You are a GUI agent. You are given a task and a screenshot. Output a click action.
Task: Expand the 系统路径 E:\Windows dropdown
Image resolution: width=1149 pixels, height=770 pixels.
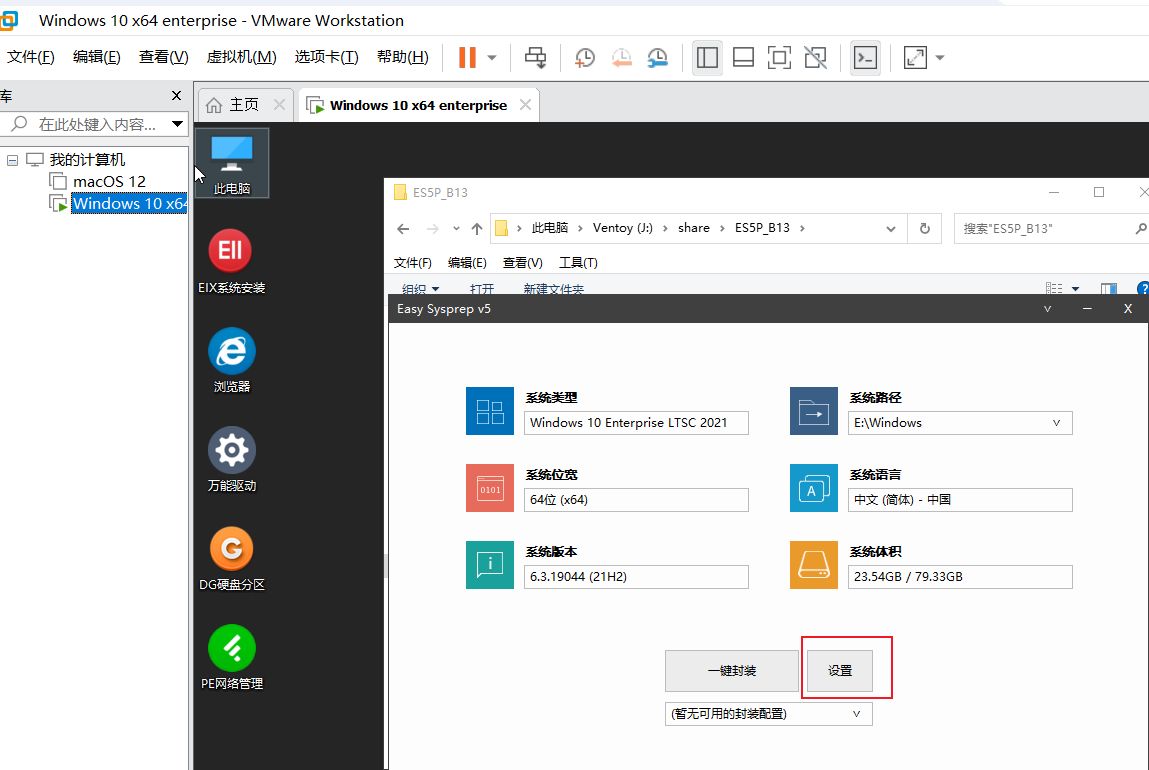click(1056, 423)
